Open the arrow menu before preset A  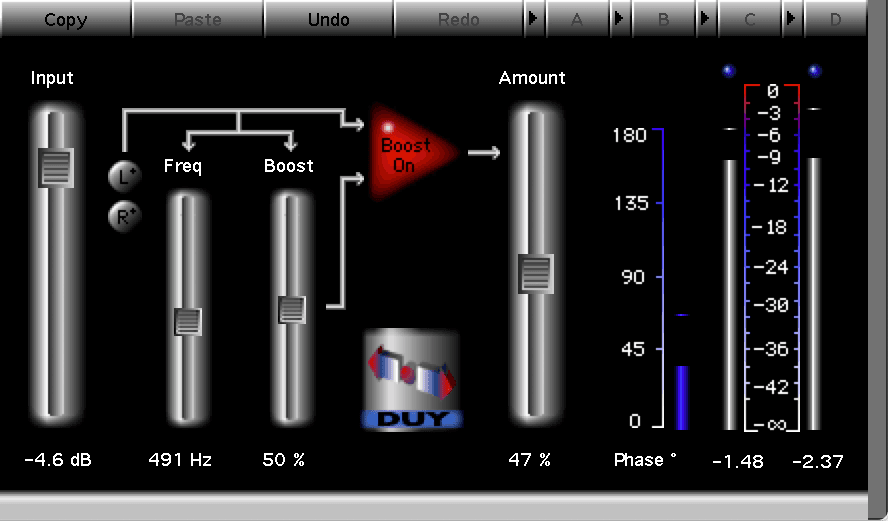click(x=533, y=18)
